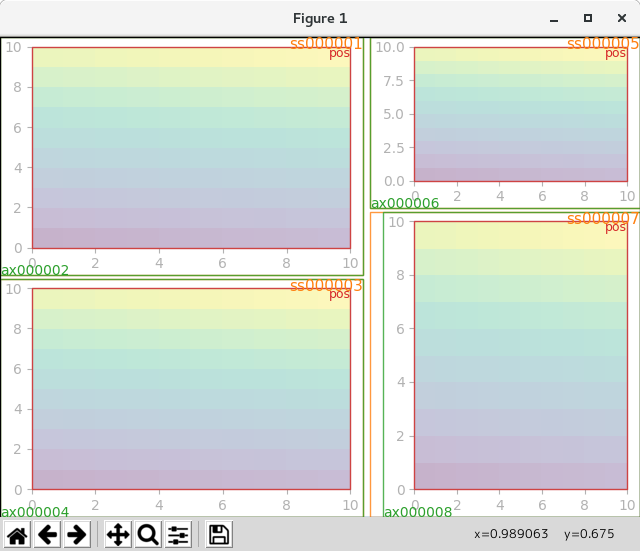Go back to the previous view arrow
The height and width of the screenshot is (551, 640).
click(x=47, y=534)
